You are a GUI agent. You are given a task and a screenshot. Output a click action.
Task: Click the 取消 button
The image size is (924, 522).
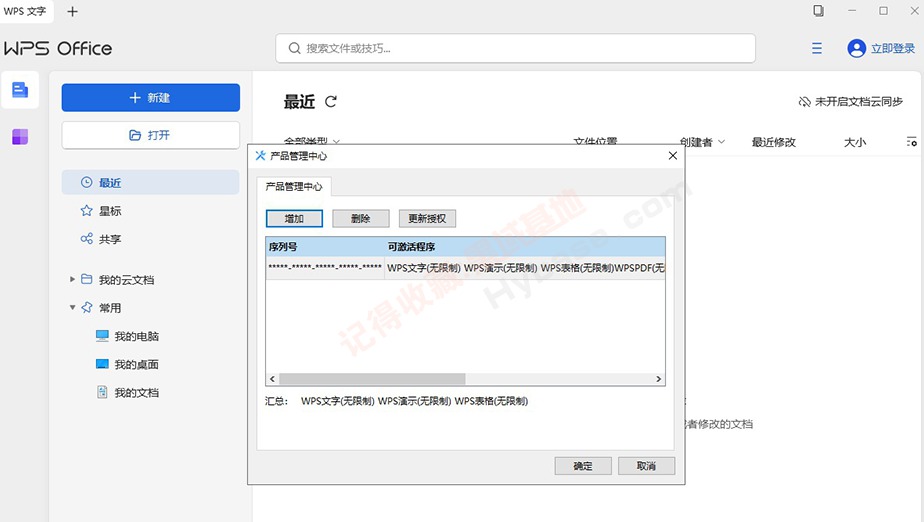[x=646, y=466]
